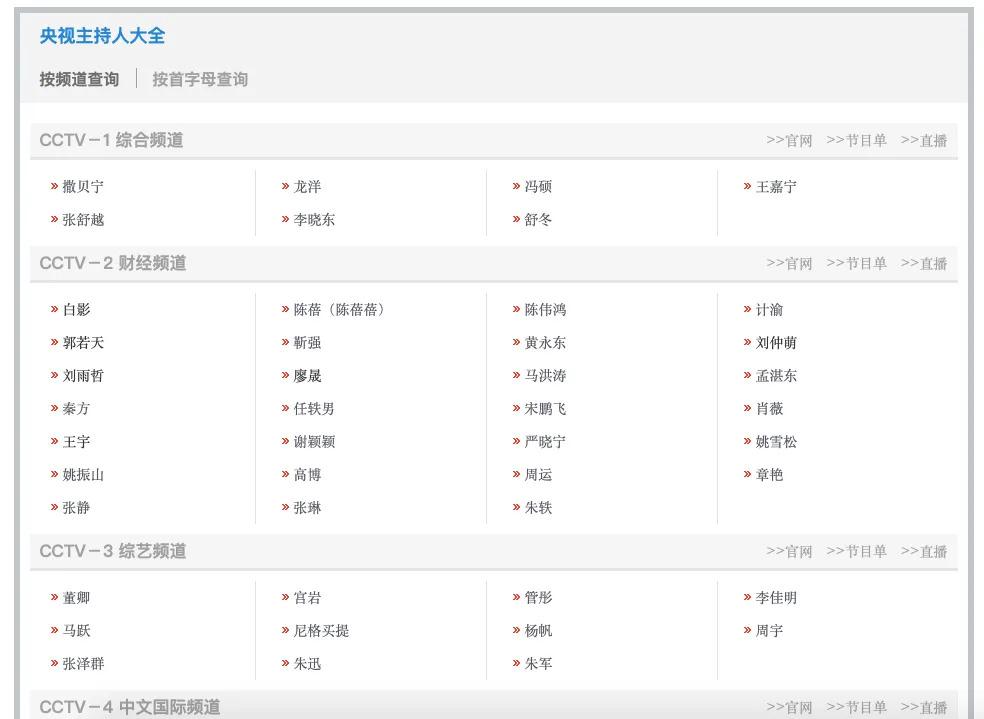Image resolution: width=984 pixels, height=719 pixels.
Task: Choose host 杨帆
Action: (538, 631)
